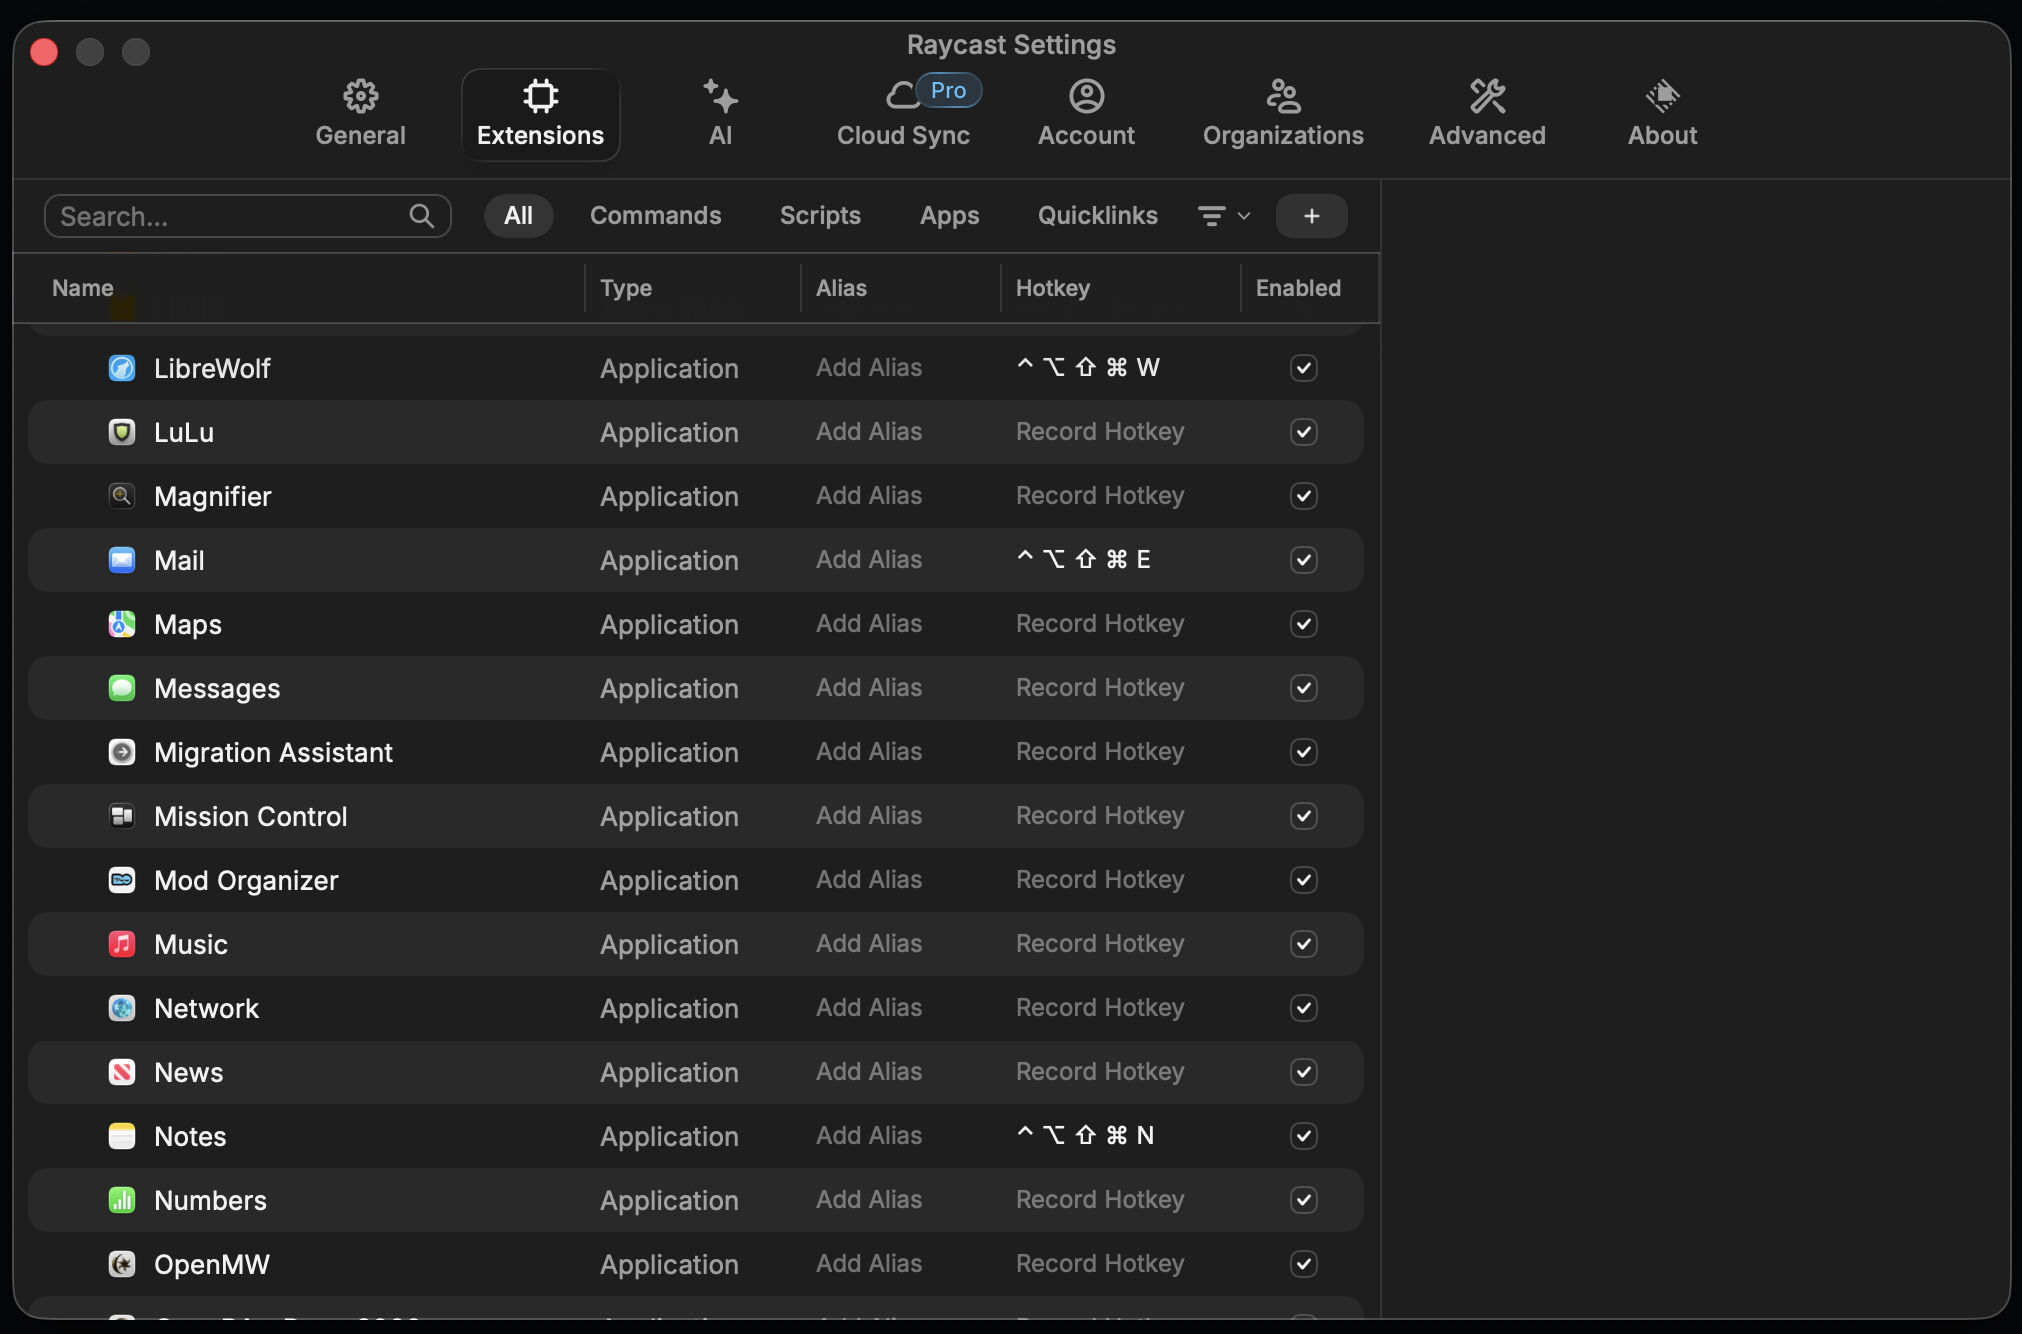Click the Messages bubble icon

(x=122, y=688)
